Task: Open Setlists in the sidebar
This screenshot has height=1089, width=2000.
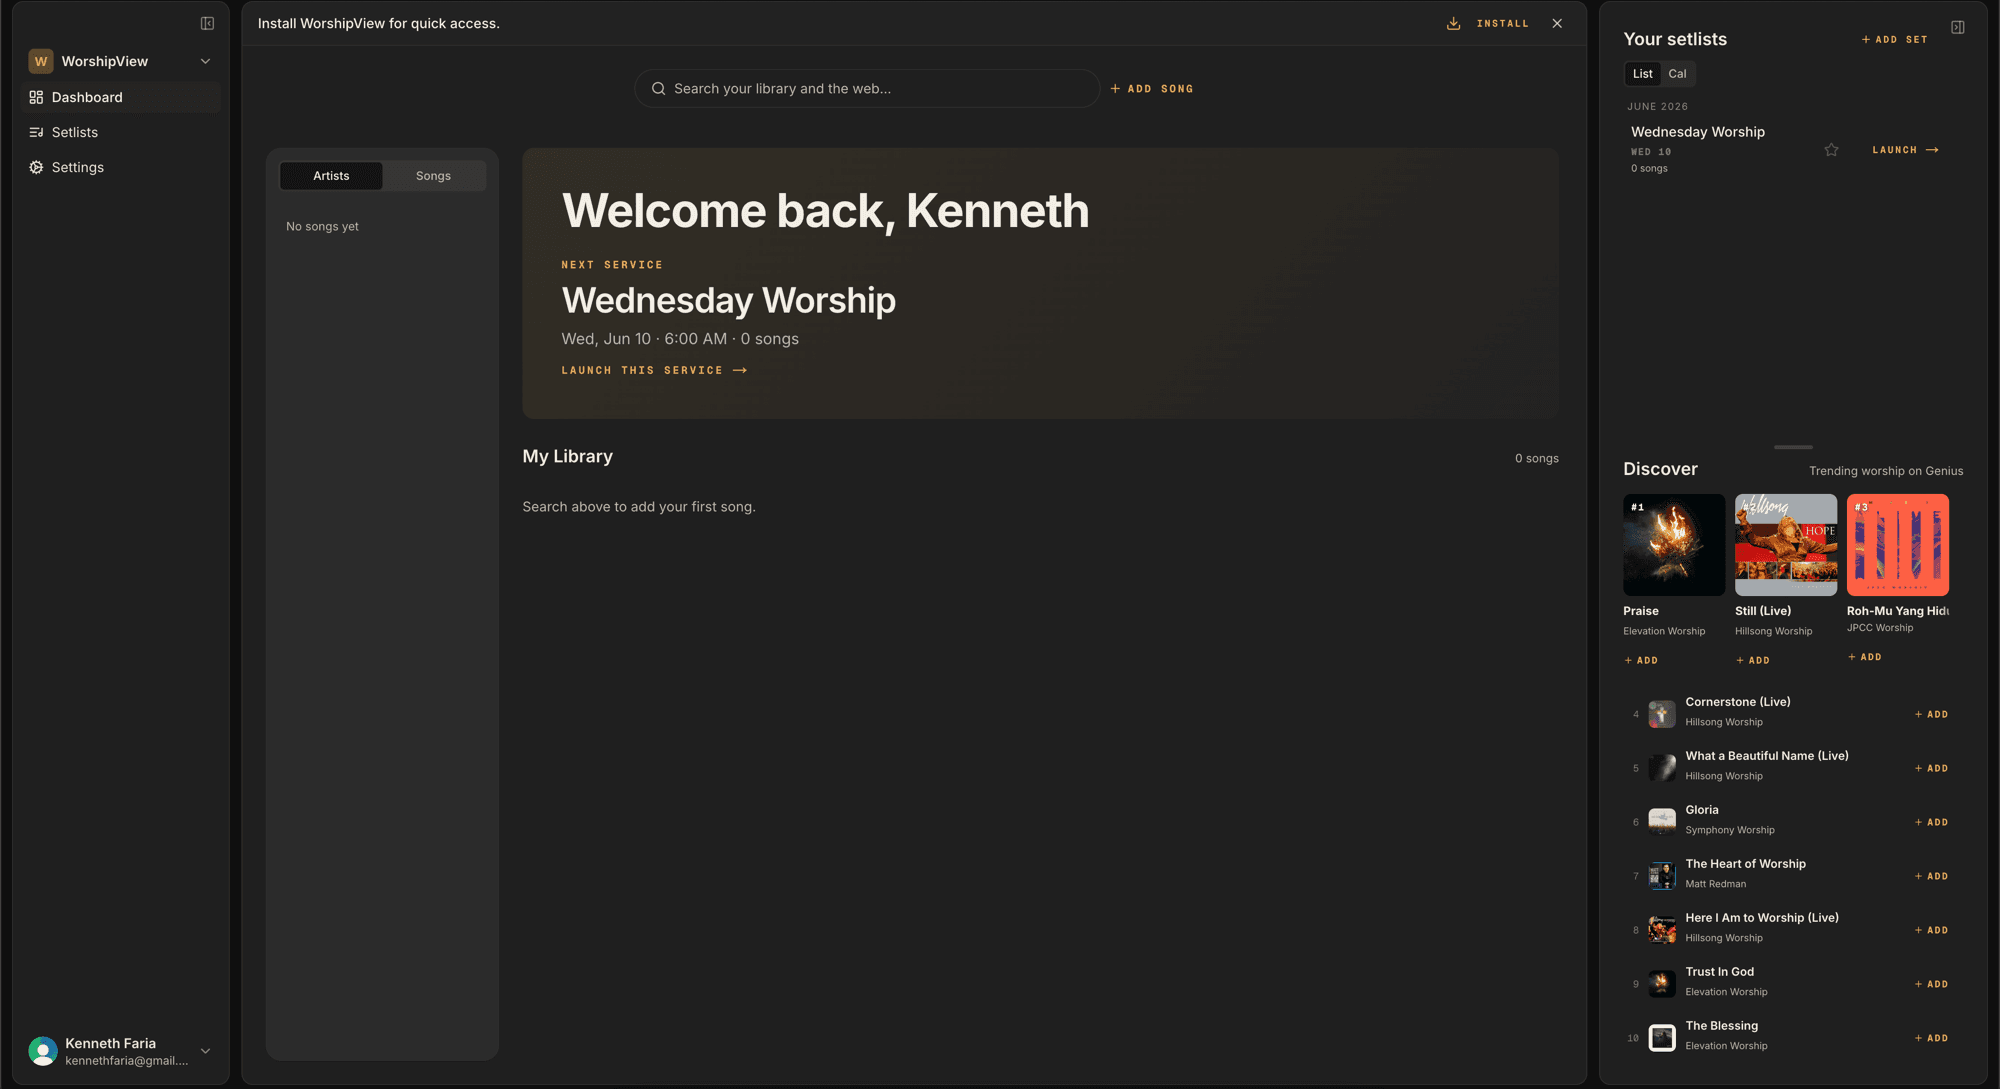Action: tap(120, 132)
